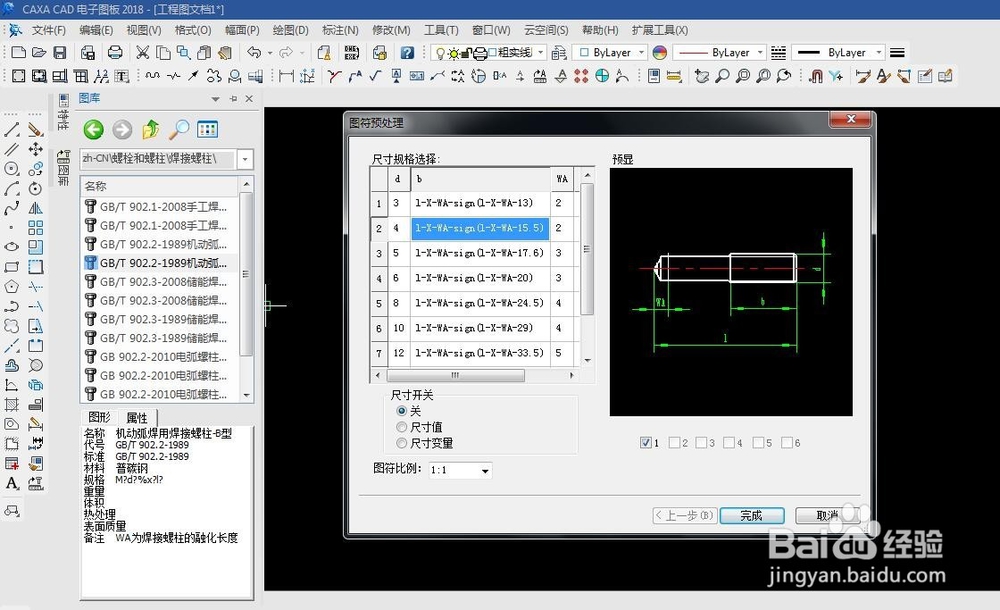Image resolution: width=1000 pixels, height=610 pixels.
Task: Open the linetype ByLayer dropdown
Action: (760, 52)
